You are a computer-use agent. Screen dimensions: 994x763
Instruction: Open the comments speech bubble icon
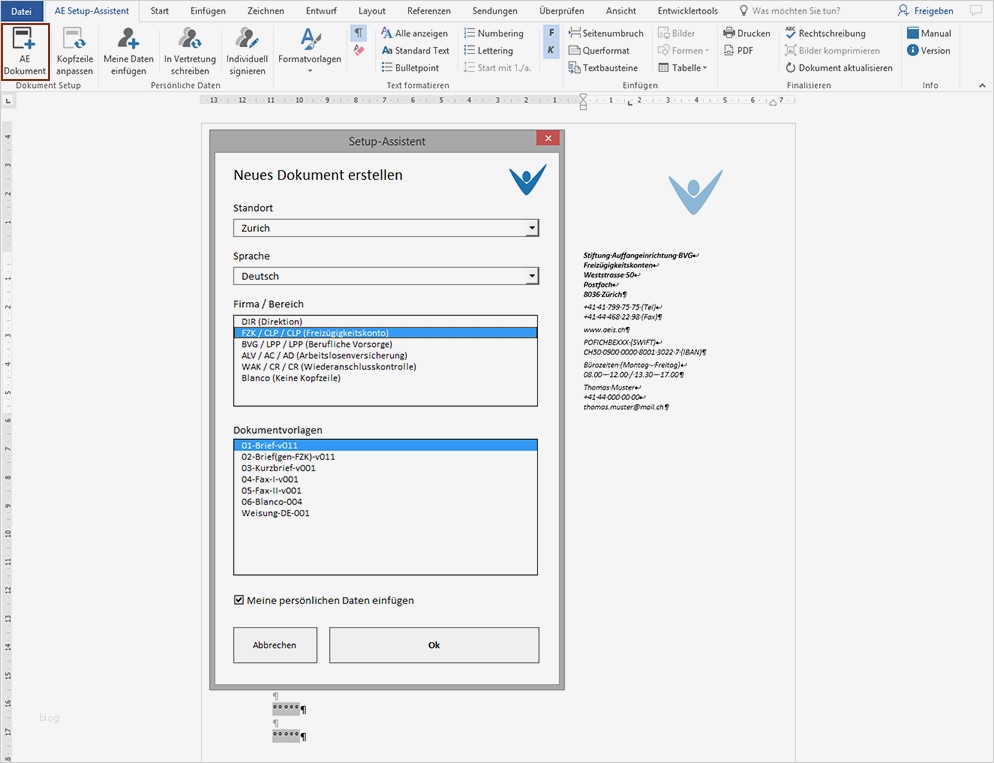[976, 11]
